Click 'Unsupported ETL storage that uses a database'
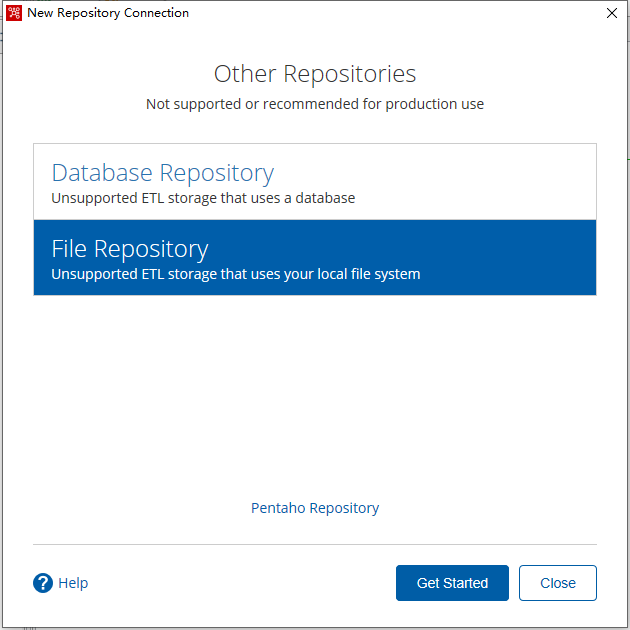The image size is (630, 630). 203,198
